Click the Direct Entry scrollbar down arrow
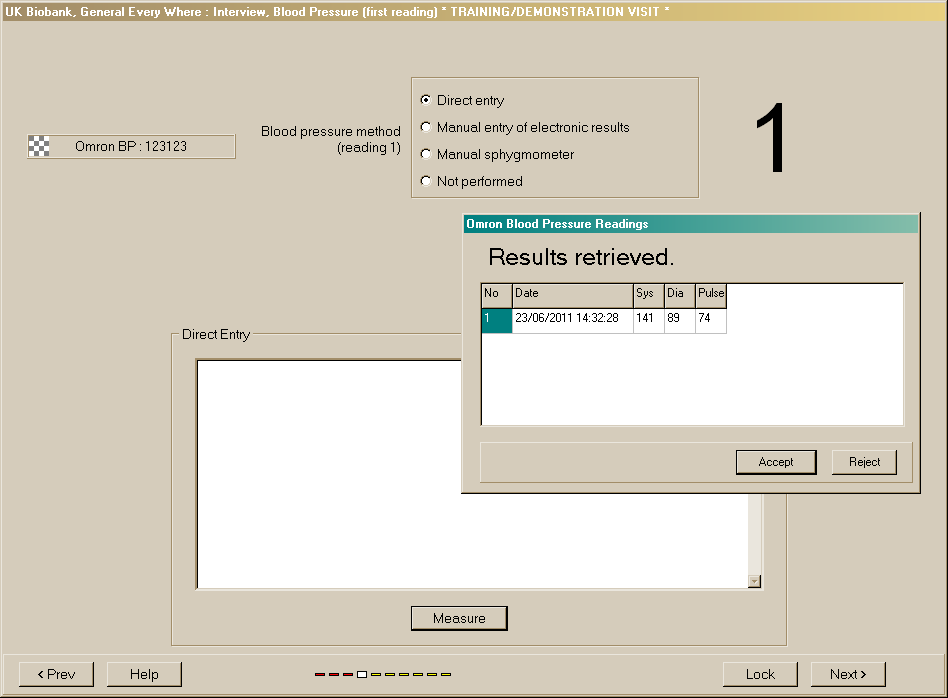This screenshot has width=948, height=698. (755, 581)
